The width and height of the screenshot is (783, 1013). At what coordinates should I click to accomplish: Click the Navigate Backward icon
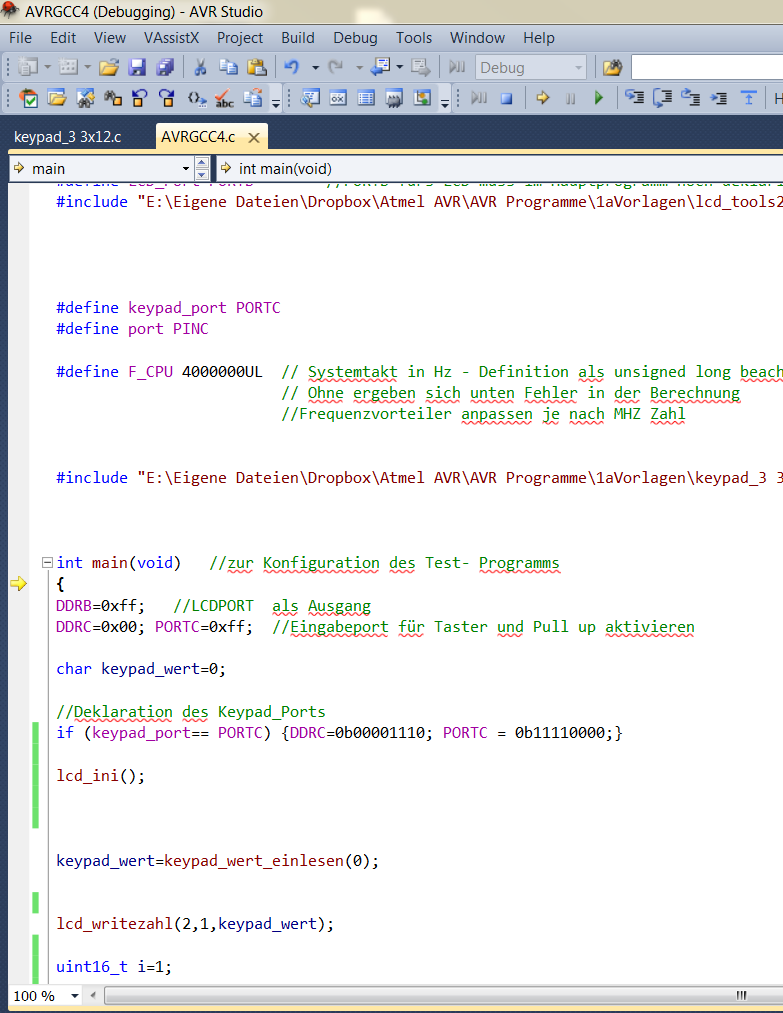[381, 67]
